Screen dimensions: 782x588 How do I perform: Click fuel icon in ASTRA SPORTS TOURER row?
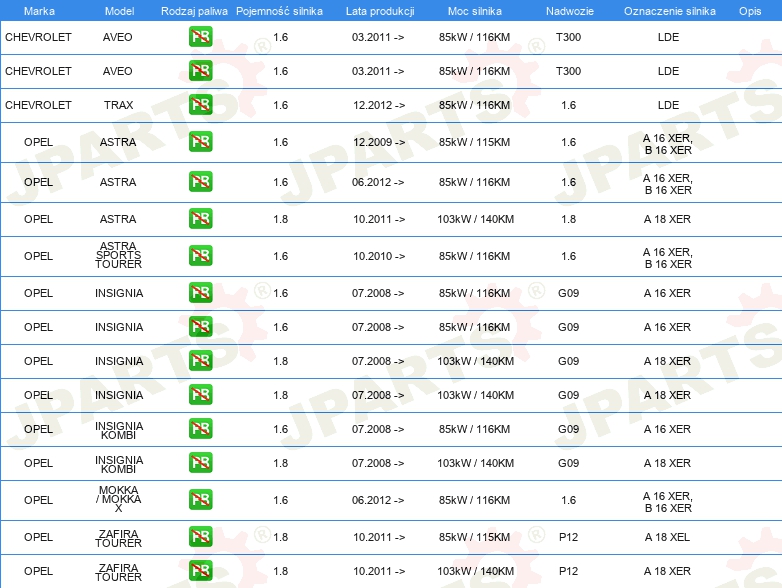[x=200, y=255]
